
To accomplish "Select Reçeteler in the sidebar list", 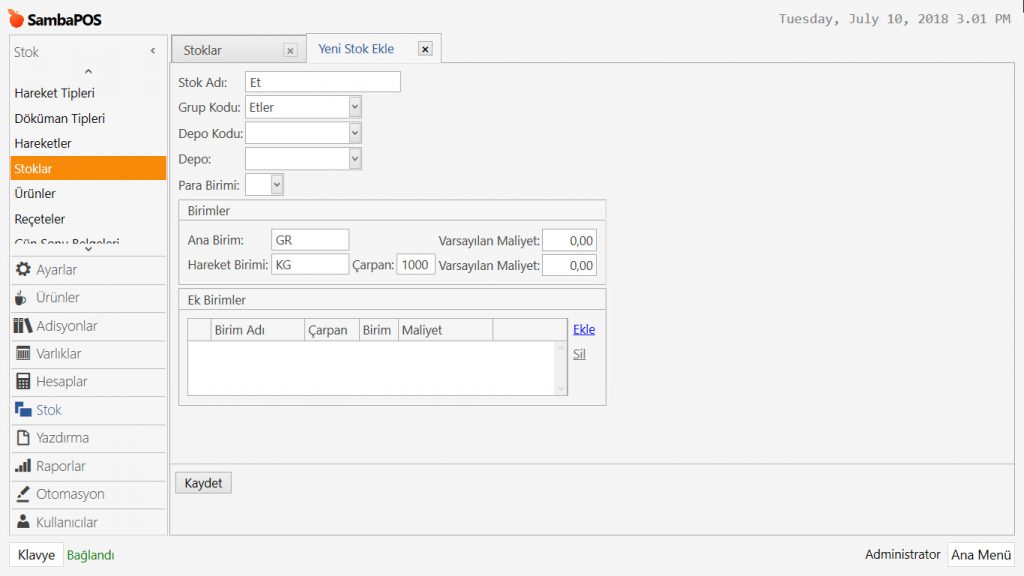I will 40,219.
